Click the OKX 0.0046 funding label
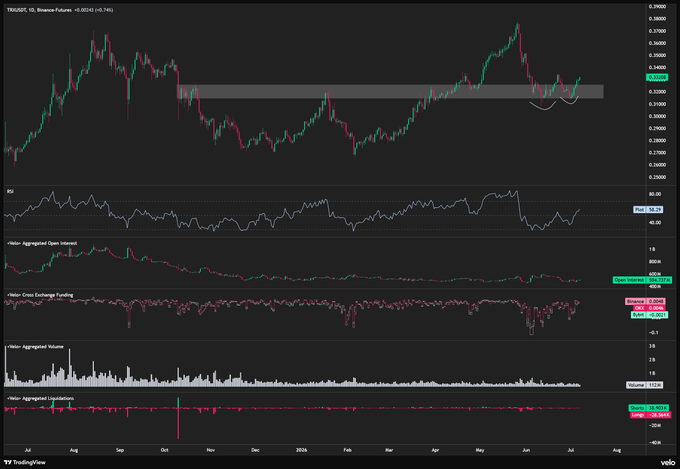Screen dimensions: 680x469 point(649,308)
